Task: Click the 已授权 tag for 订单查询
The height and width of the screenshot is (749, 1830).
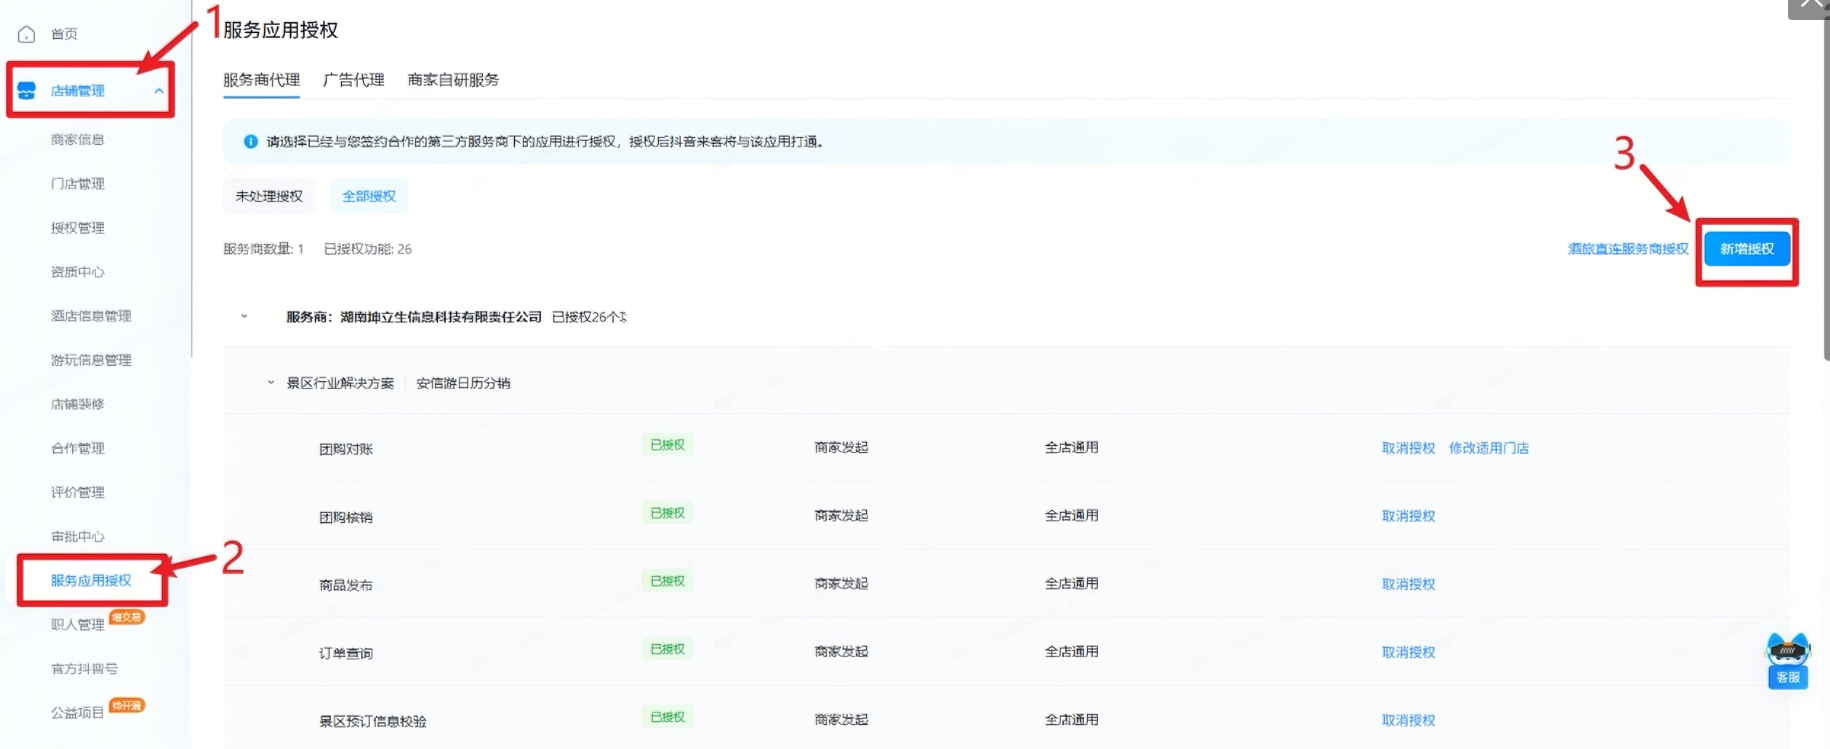Action: coord(667,649)
